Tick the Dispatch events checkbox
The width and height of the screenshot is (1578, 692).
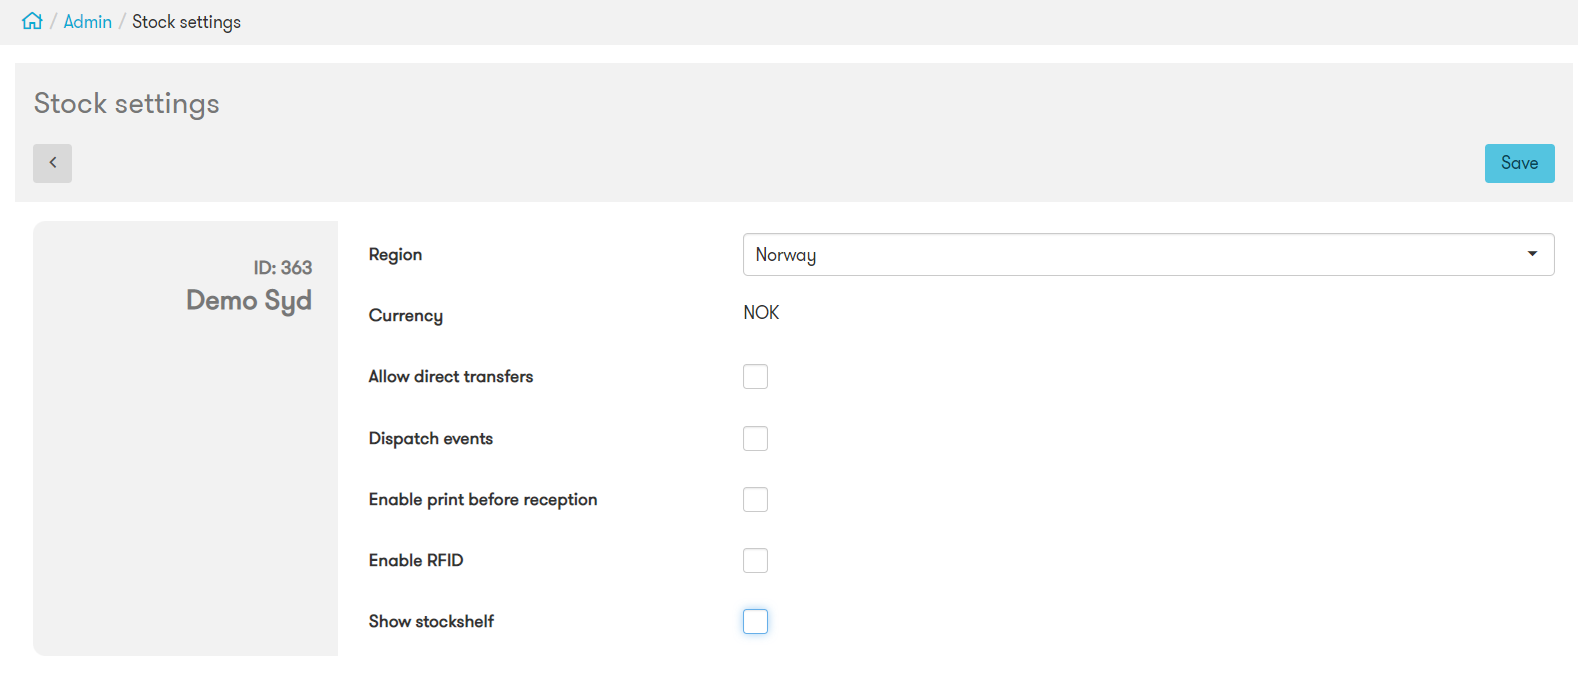pyautogui.click(x=755, y=439)
